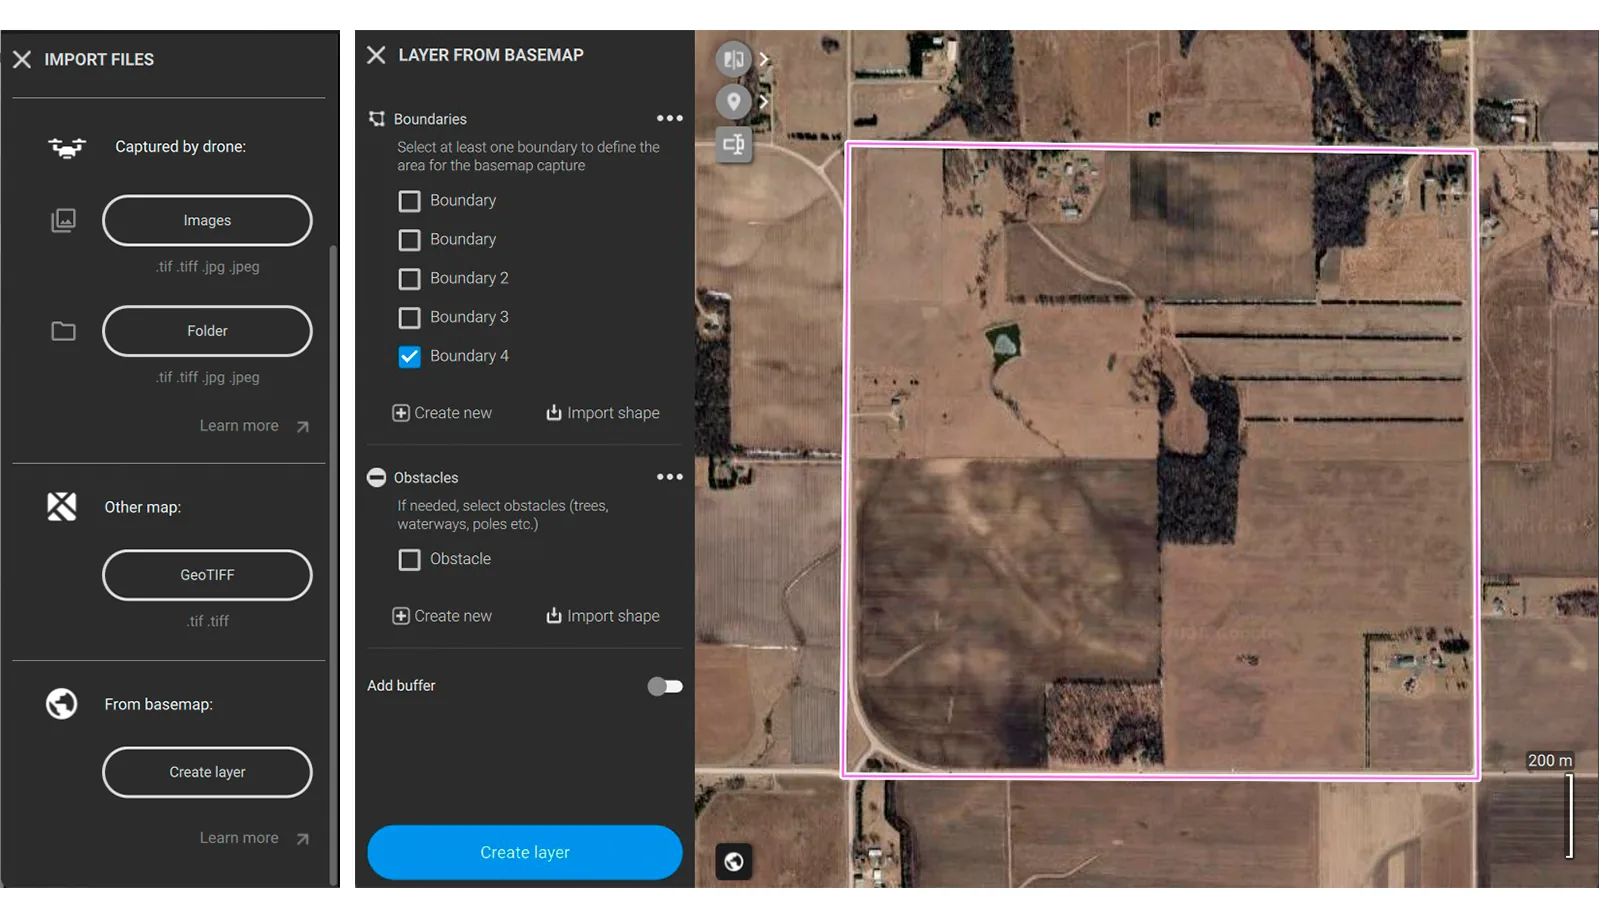The height and width of the screenshot is (900, 1600).
Task: Click the GeoTIFF import button
Action: tap(207, 575)
